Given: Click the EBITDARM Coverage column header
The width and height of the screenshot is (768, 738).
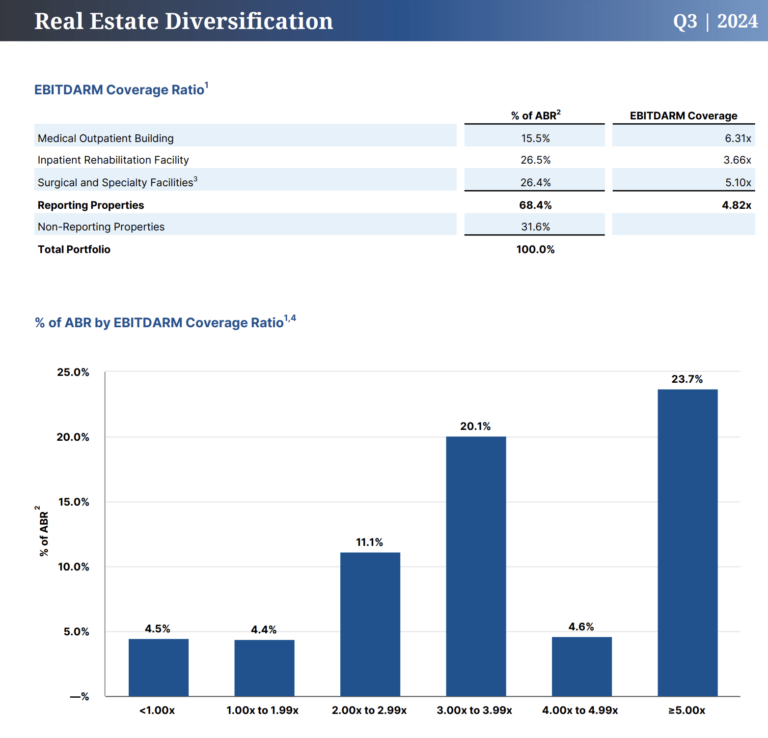Looking at the screenshot, I should (x=683, y=116).
